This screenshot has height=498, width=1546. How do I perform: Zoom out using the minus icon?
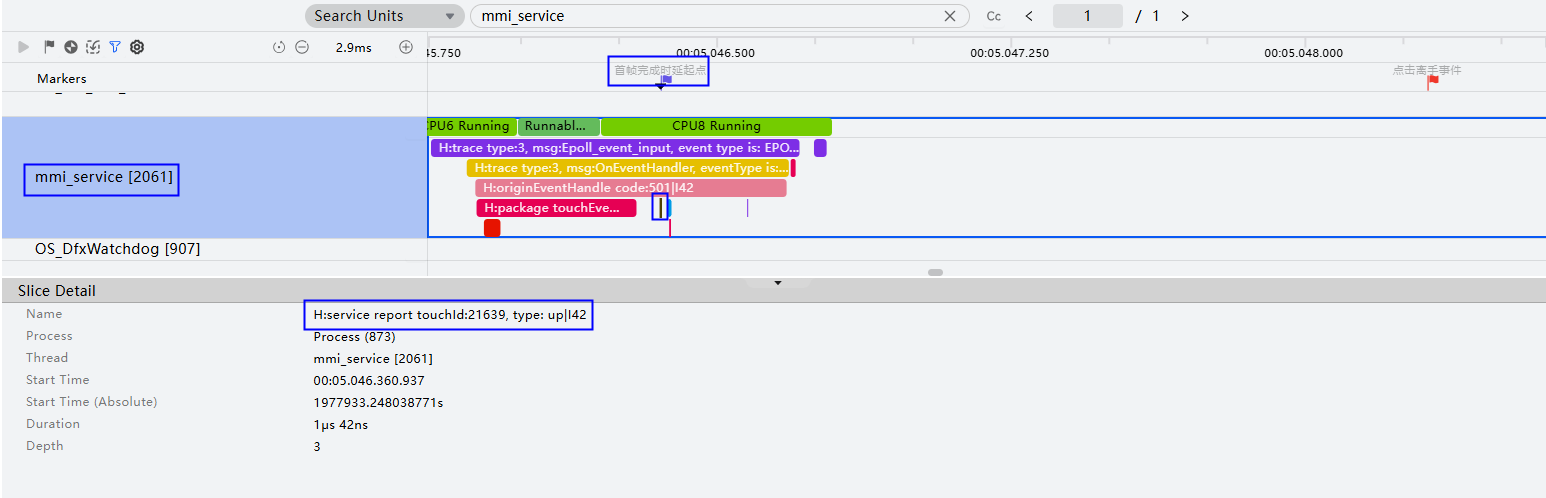[x=302, y=47]
